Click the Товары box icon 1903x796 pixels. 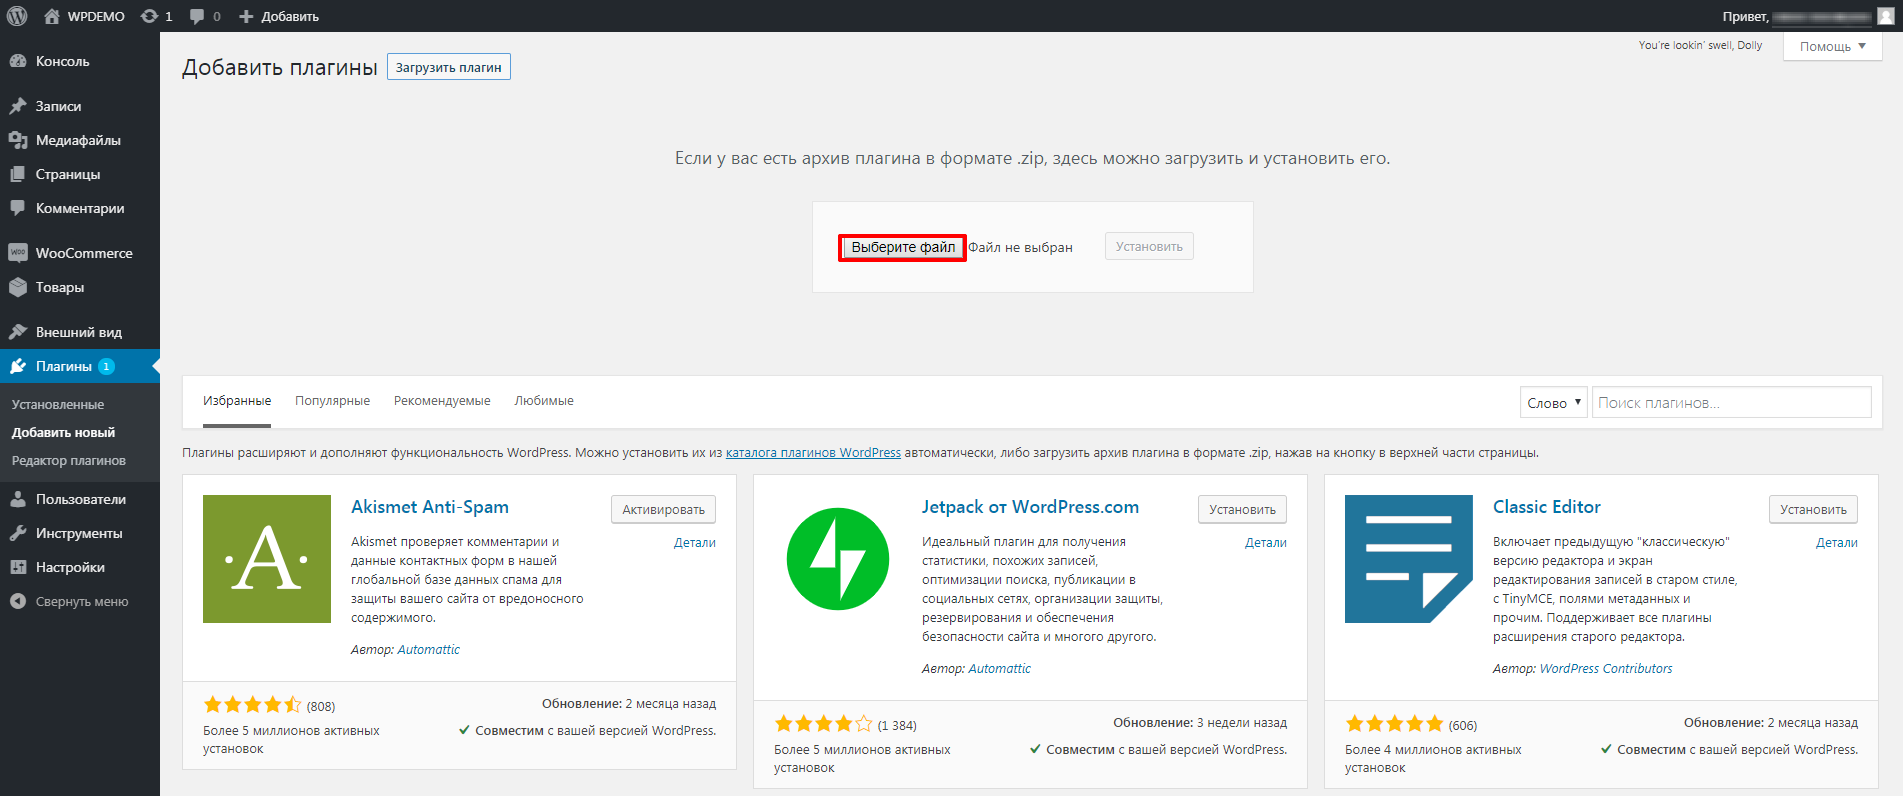tap(18, 287)
